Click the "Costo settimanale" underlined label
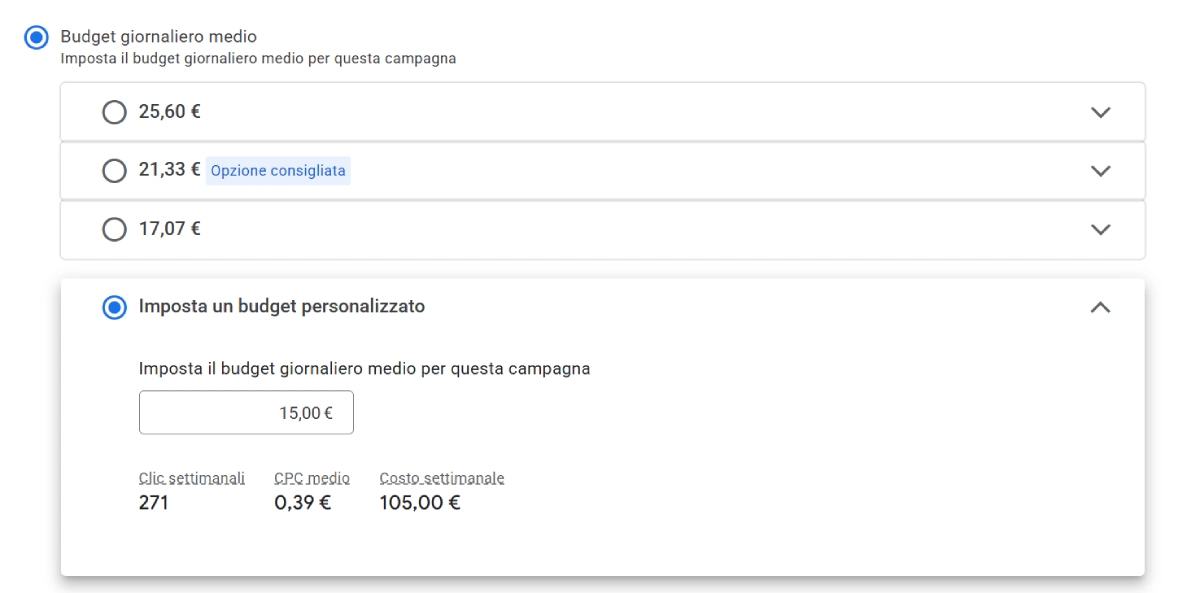1200x593 pixels. click(441, 477)
